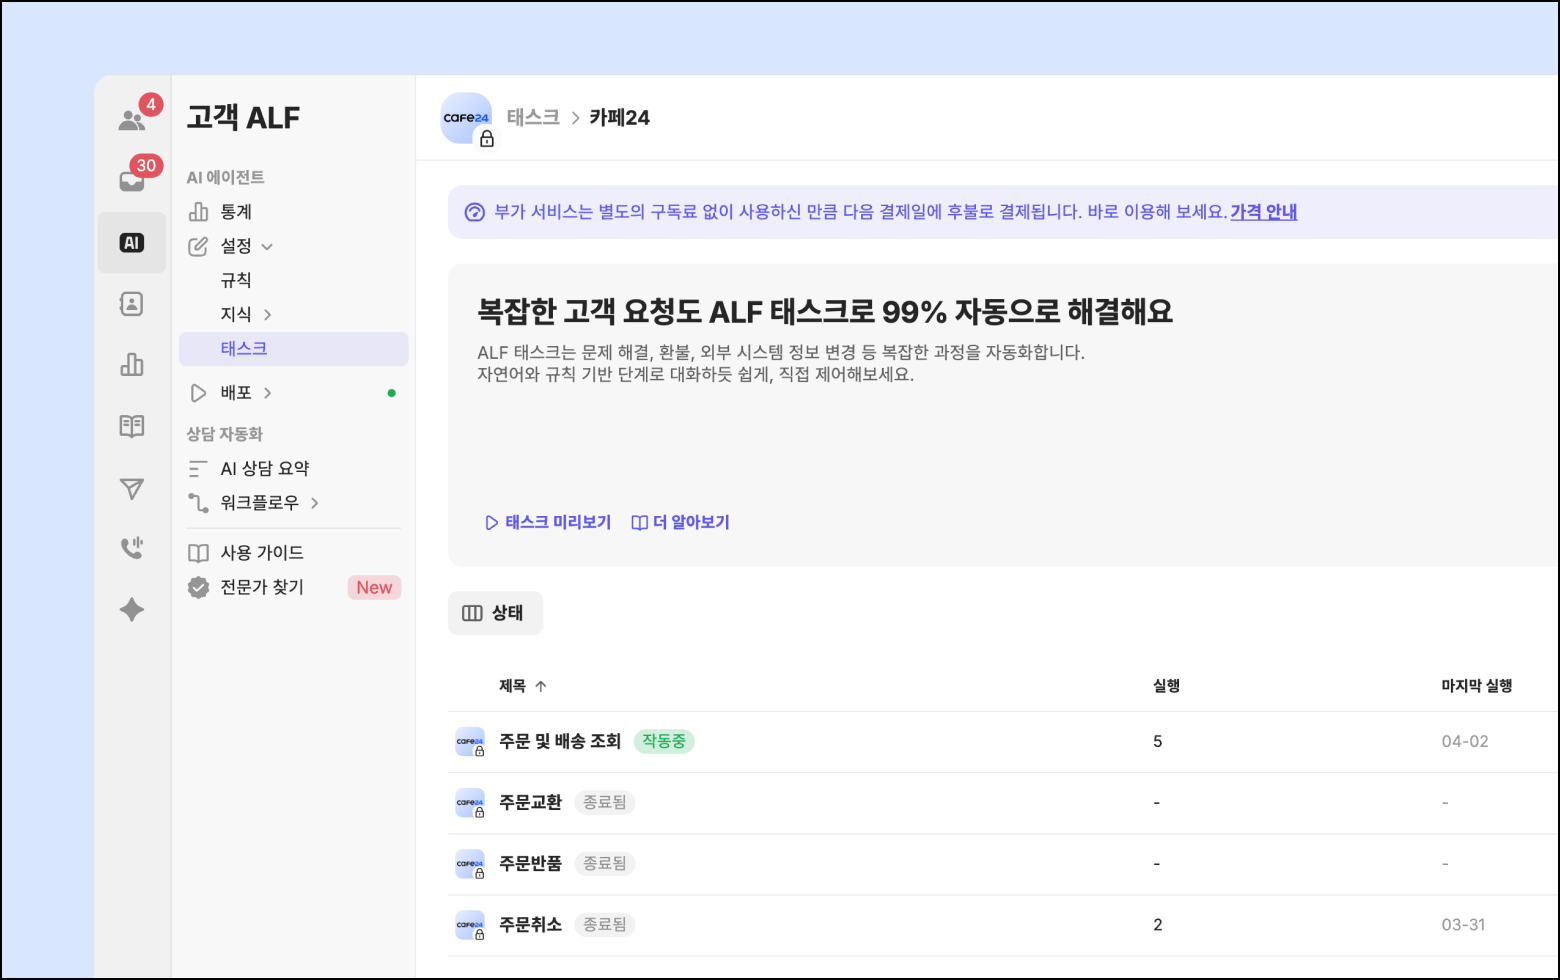Collapse the 설정 menu chevron

coord(267,246)
